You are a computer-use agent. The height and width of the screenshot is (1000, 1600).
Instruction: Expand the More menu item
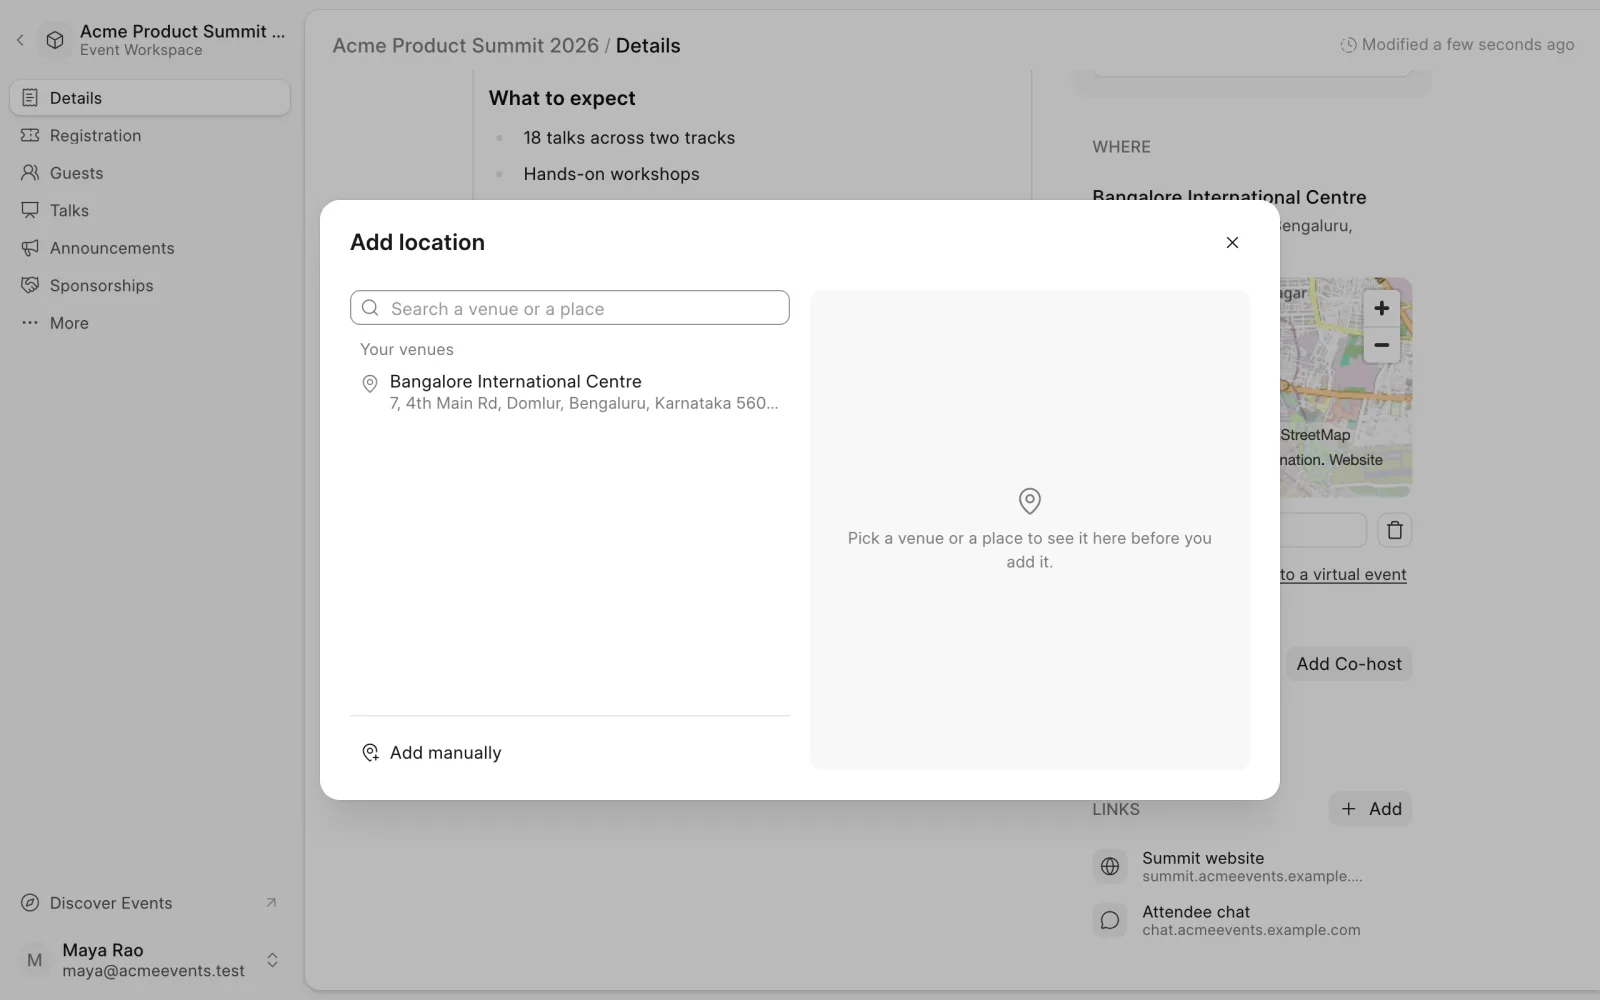150,323
